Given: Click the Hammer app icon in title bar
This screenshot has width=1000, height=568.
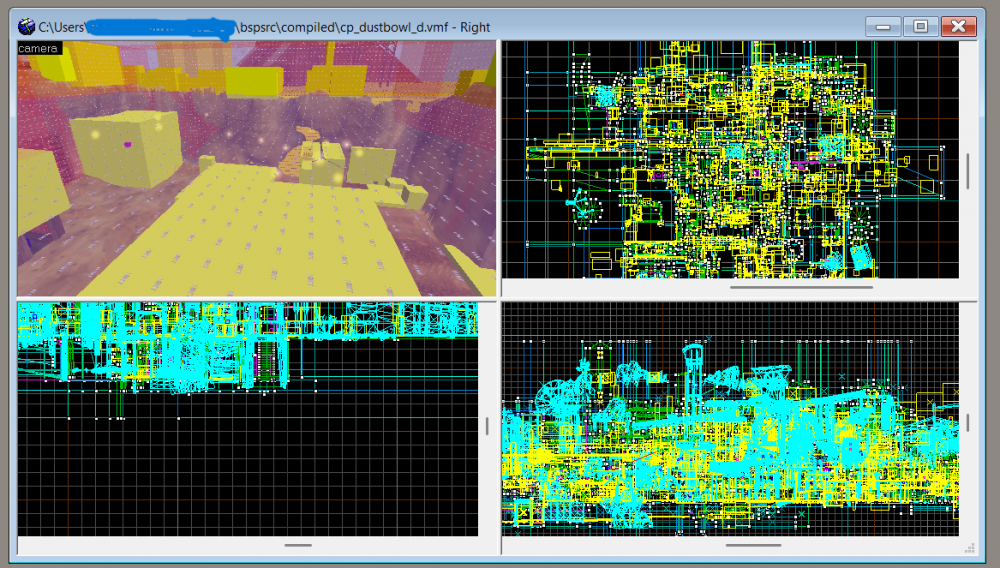Looking at the screenshot, I should click(x=26, y=27).
